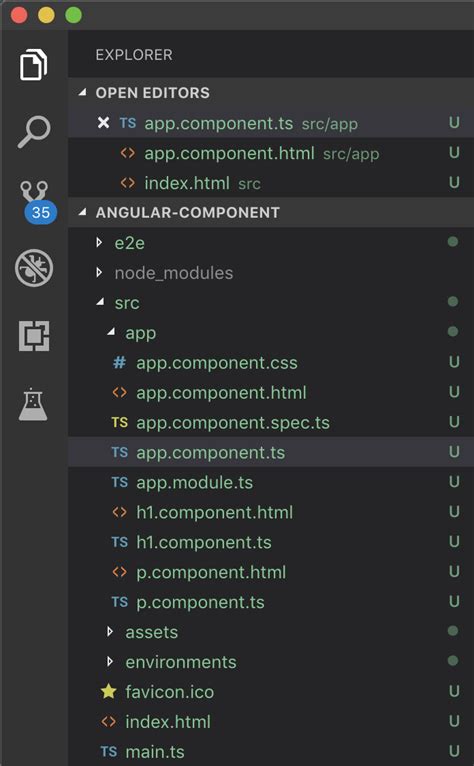This screenshot has height=766, width=474.
Task: Click HTML icon of index.html src editor
Action: [128, 183]
